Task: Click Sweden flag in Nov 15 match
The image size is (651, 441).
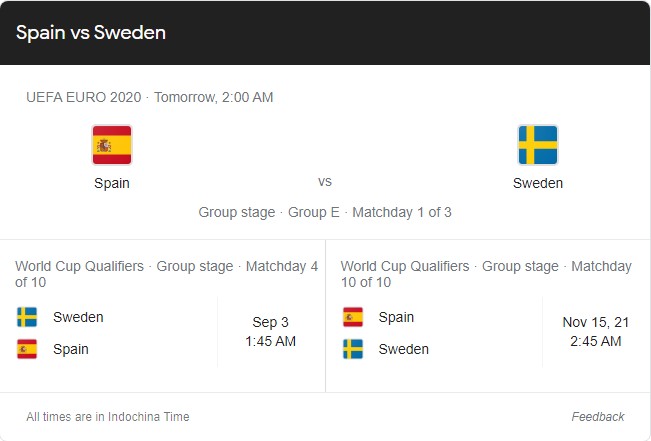Action: (353, 349)
